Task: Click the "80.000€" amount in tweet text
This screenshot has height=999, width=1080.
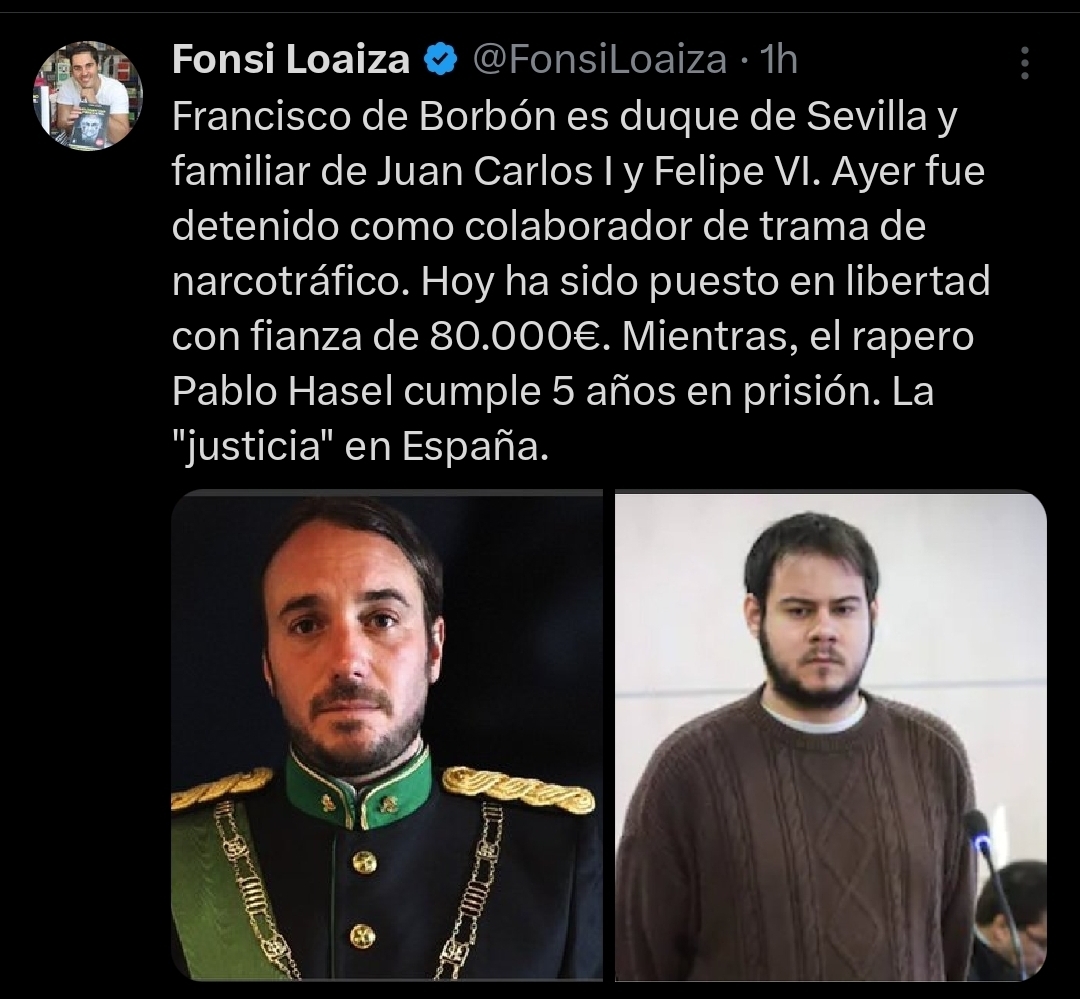Action: point(520,336)
